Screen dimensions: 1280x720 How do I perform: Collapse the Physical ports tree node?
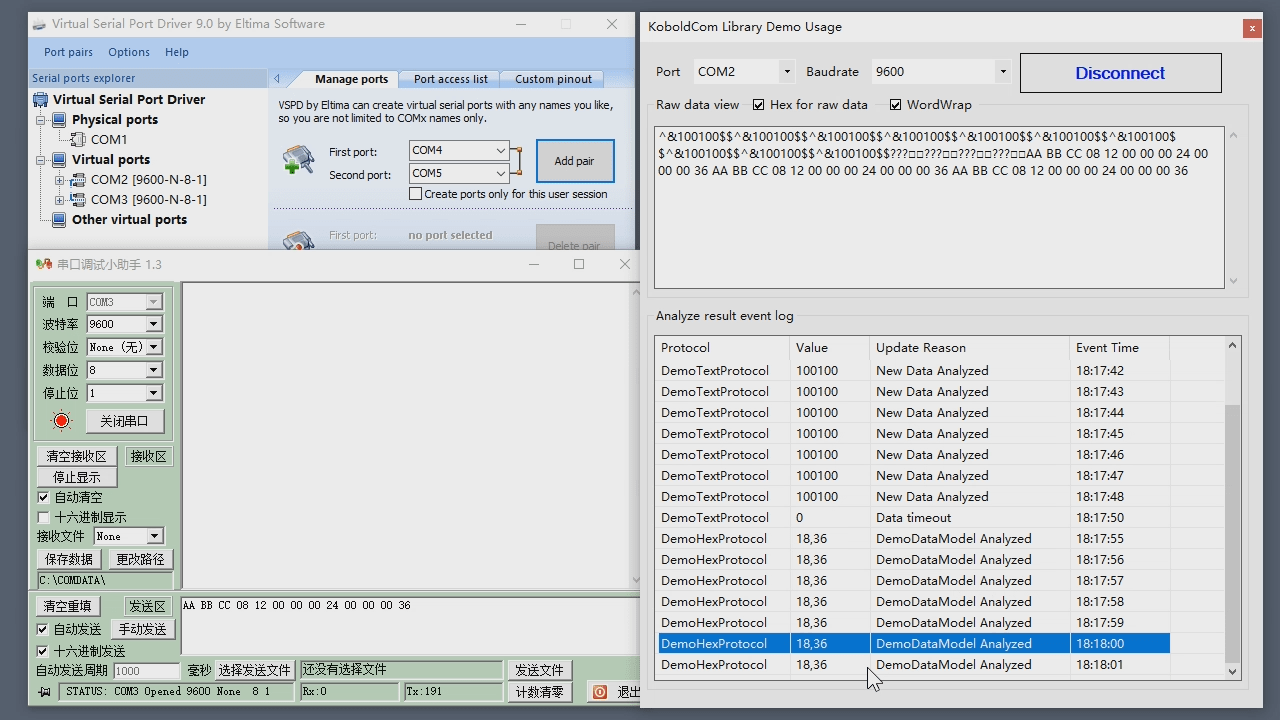41,119
